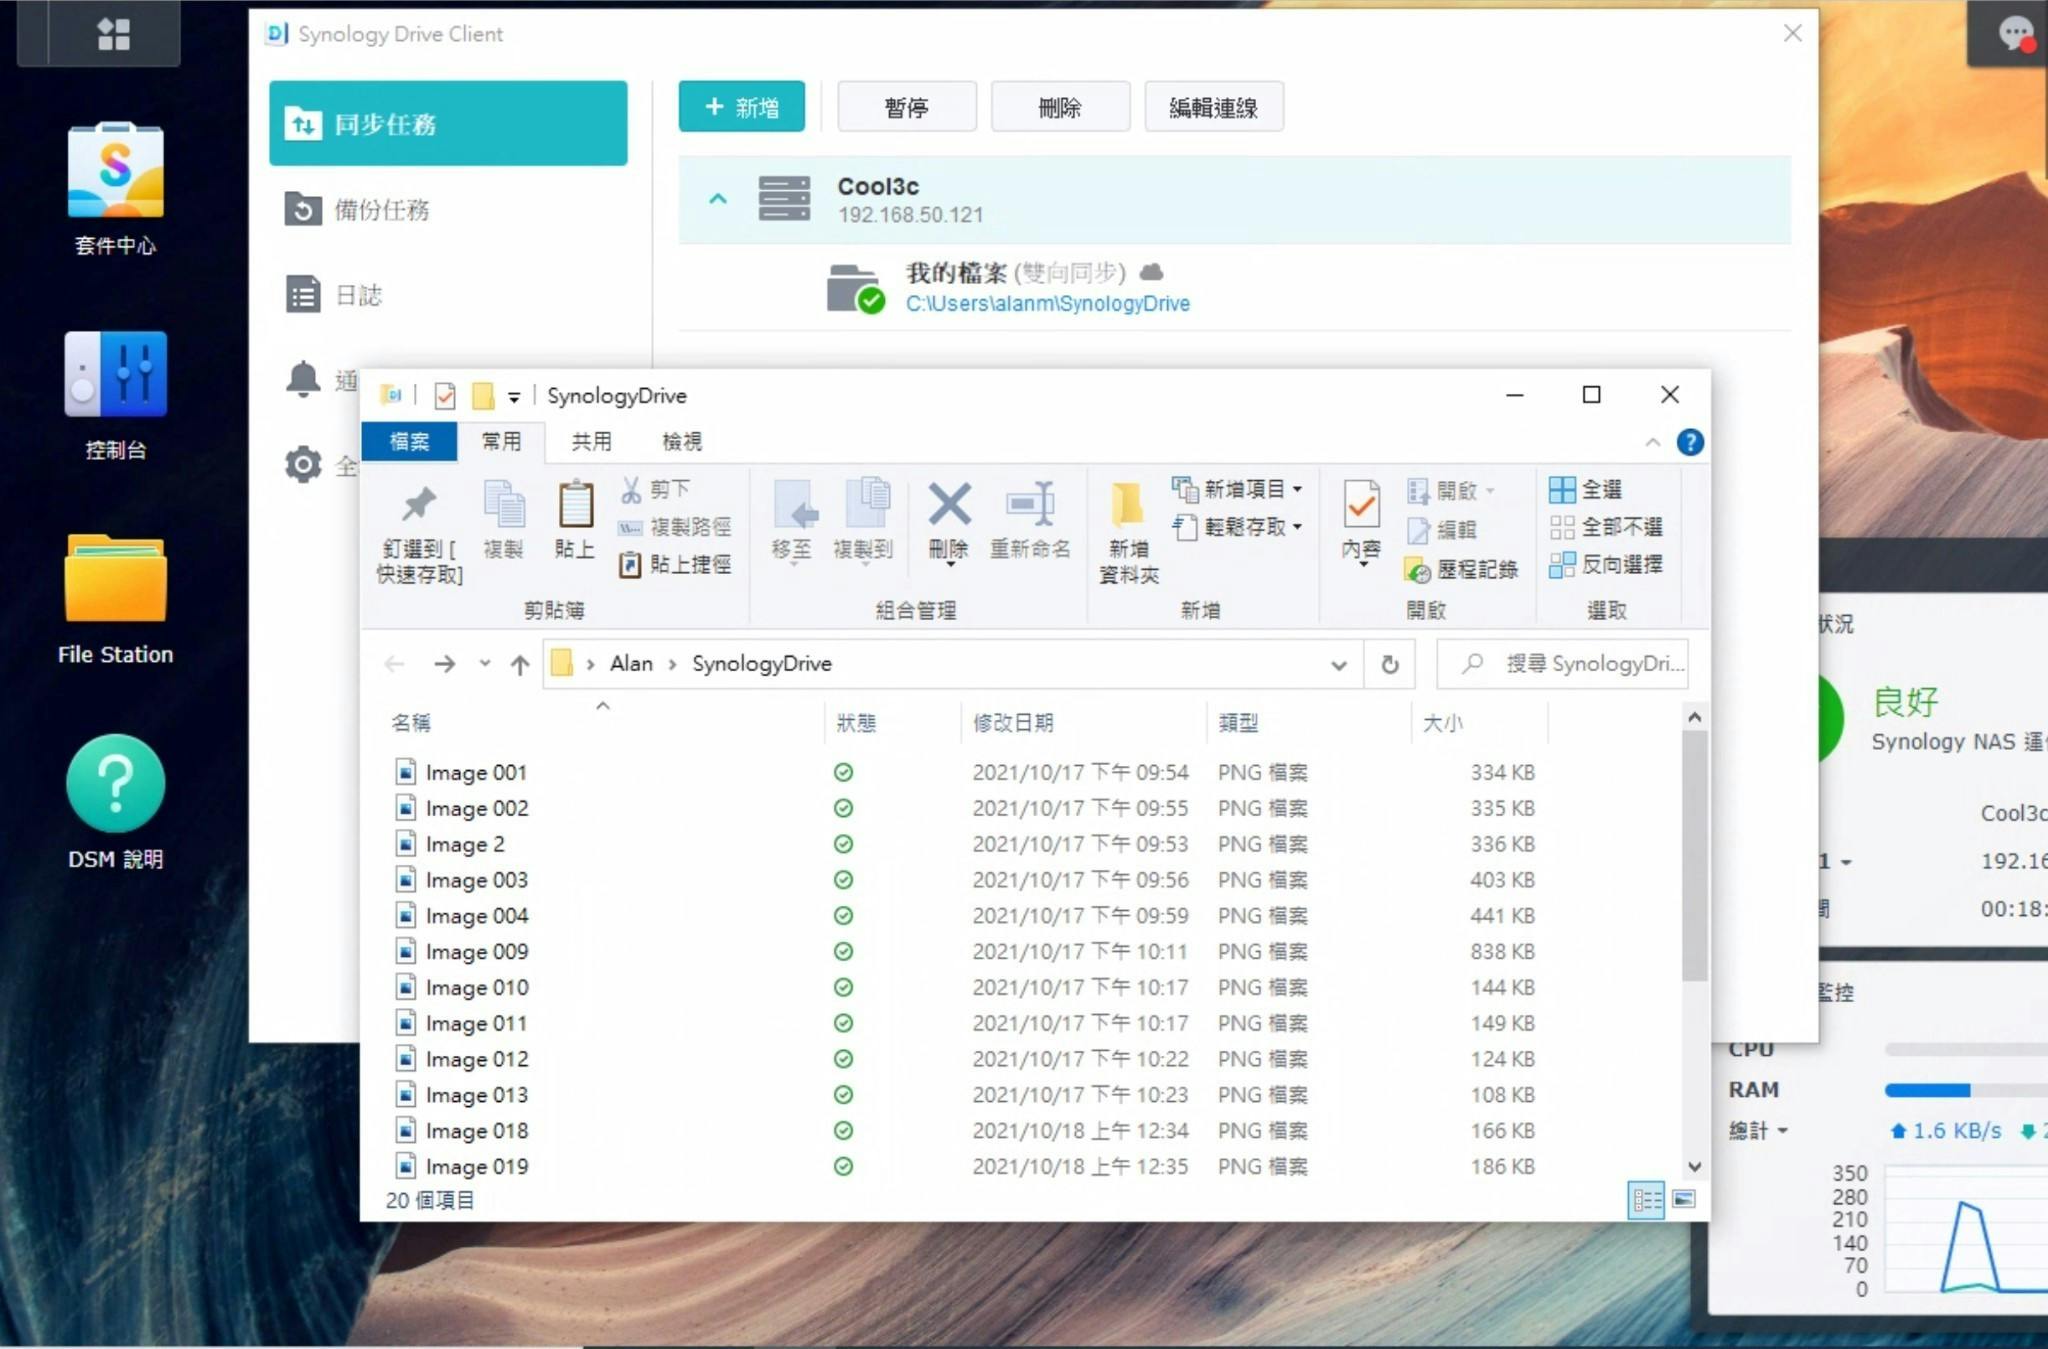The image size is (2048, 1349).
Task: Switch to details view icon in status bar
Action: 1646,1199
